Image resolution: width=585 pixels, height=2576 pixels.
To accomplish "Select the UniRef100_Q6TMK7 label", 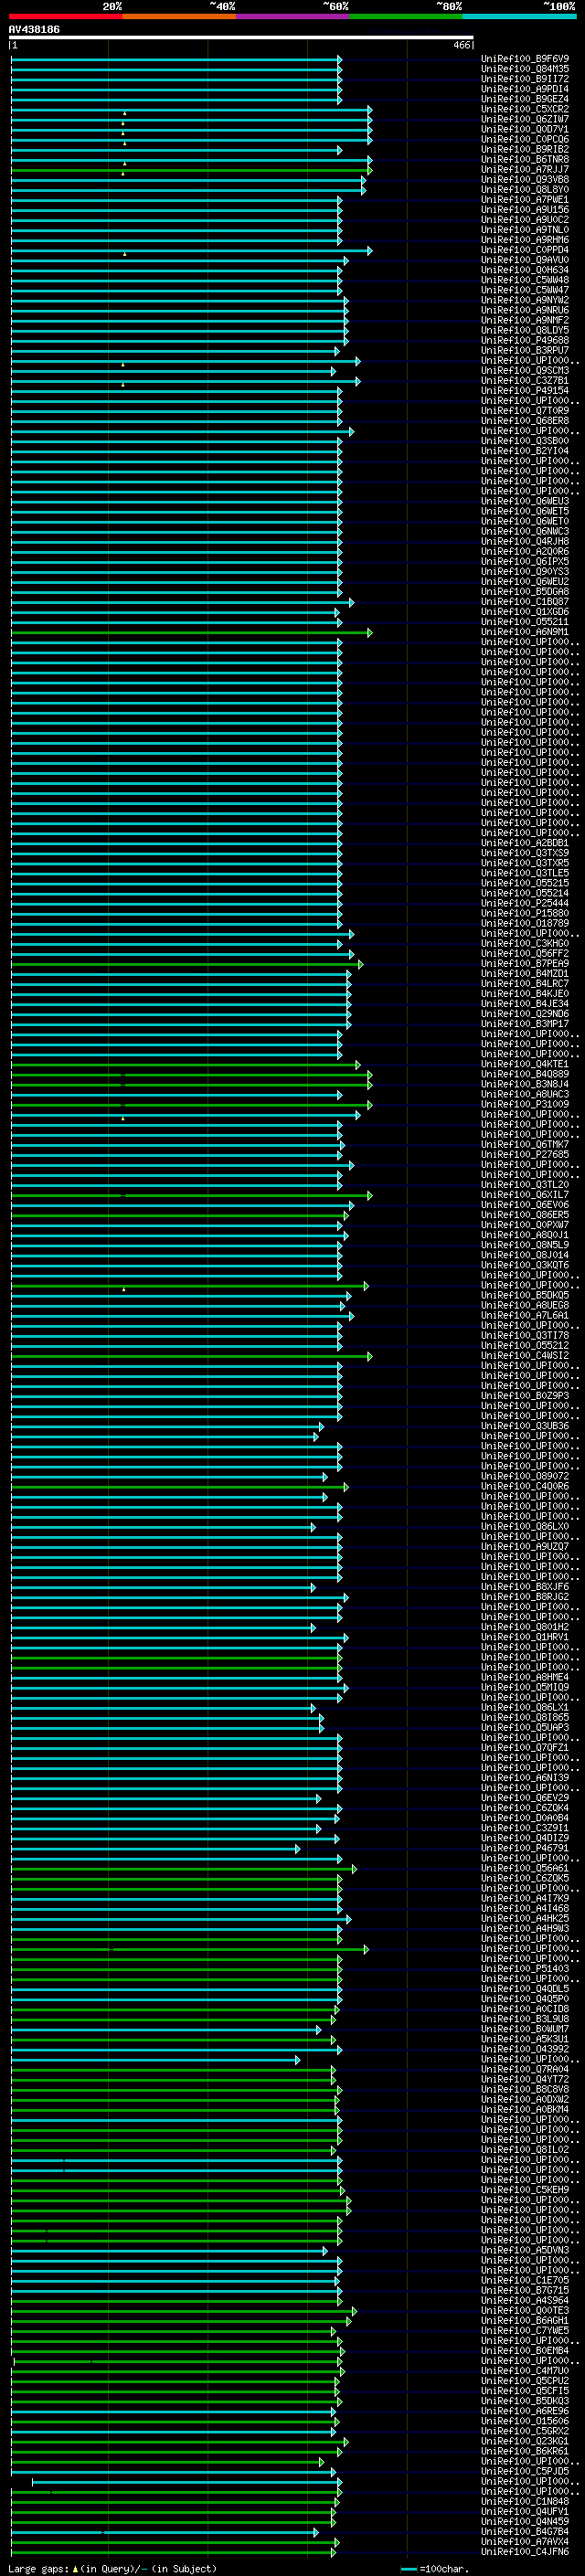I will (x=525, y=1144).
